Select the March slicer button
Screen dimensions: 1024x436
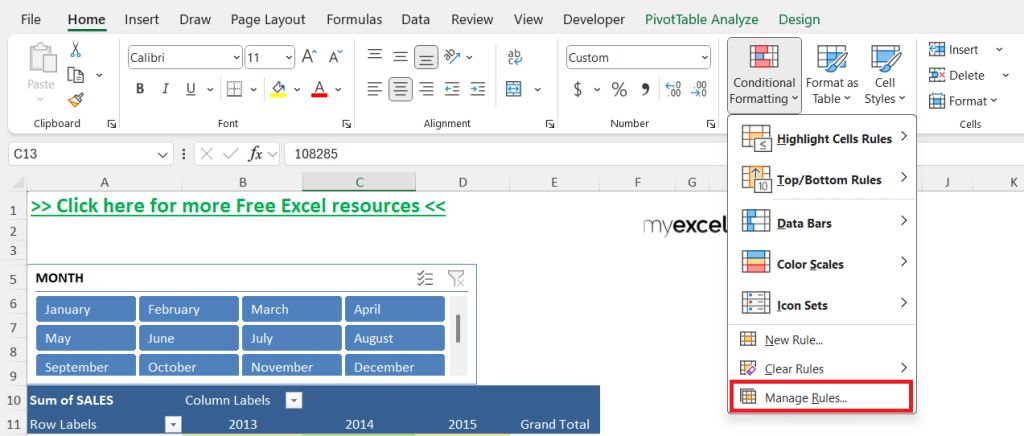(292, 309)
